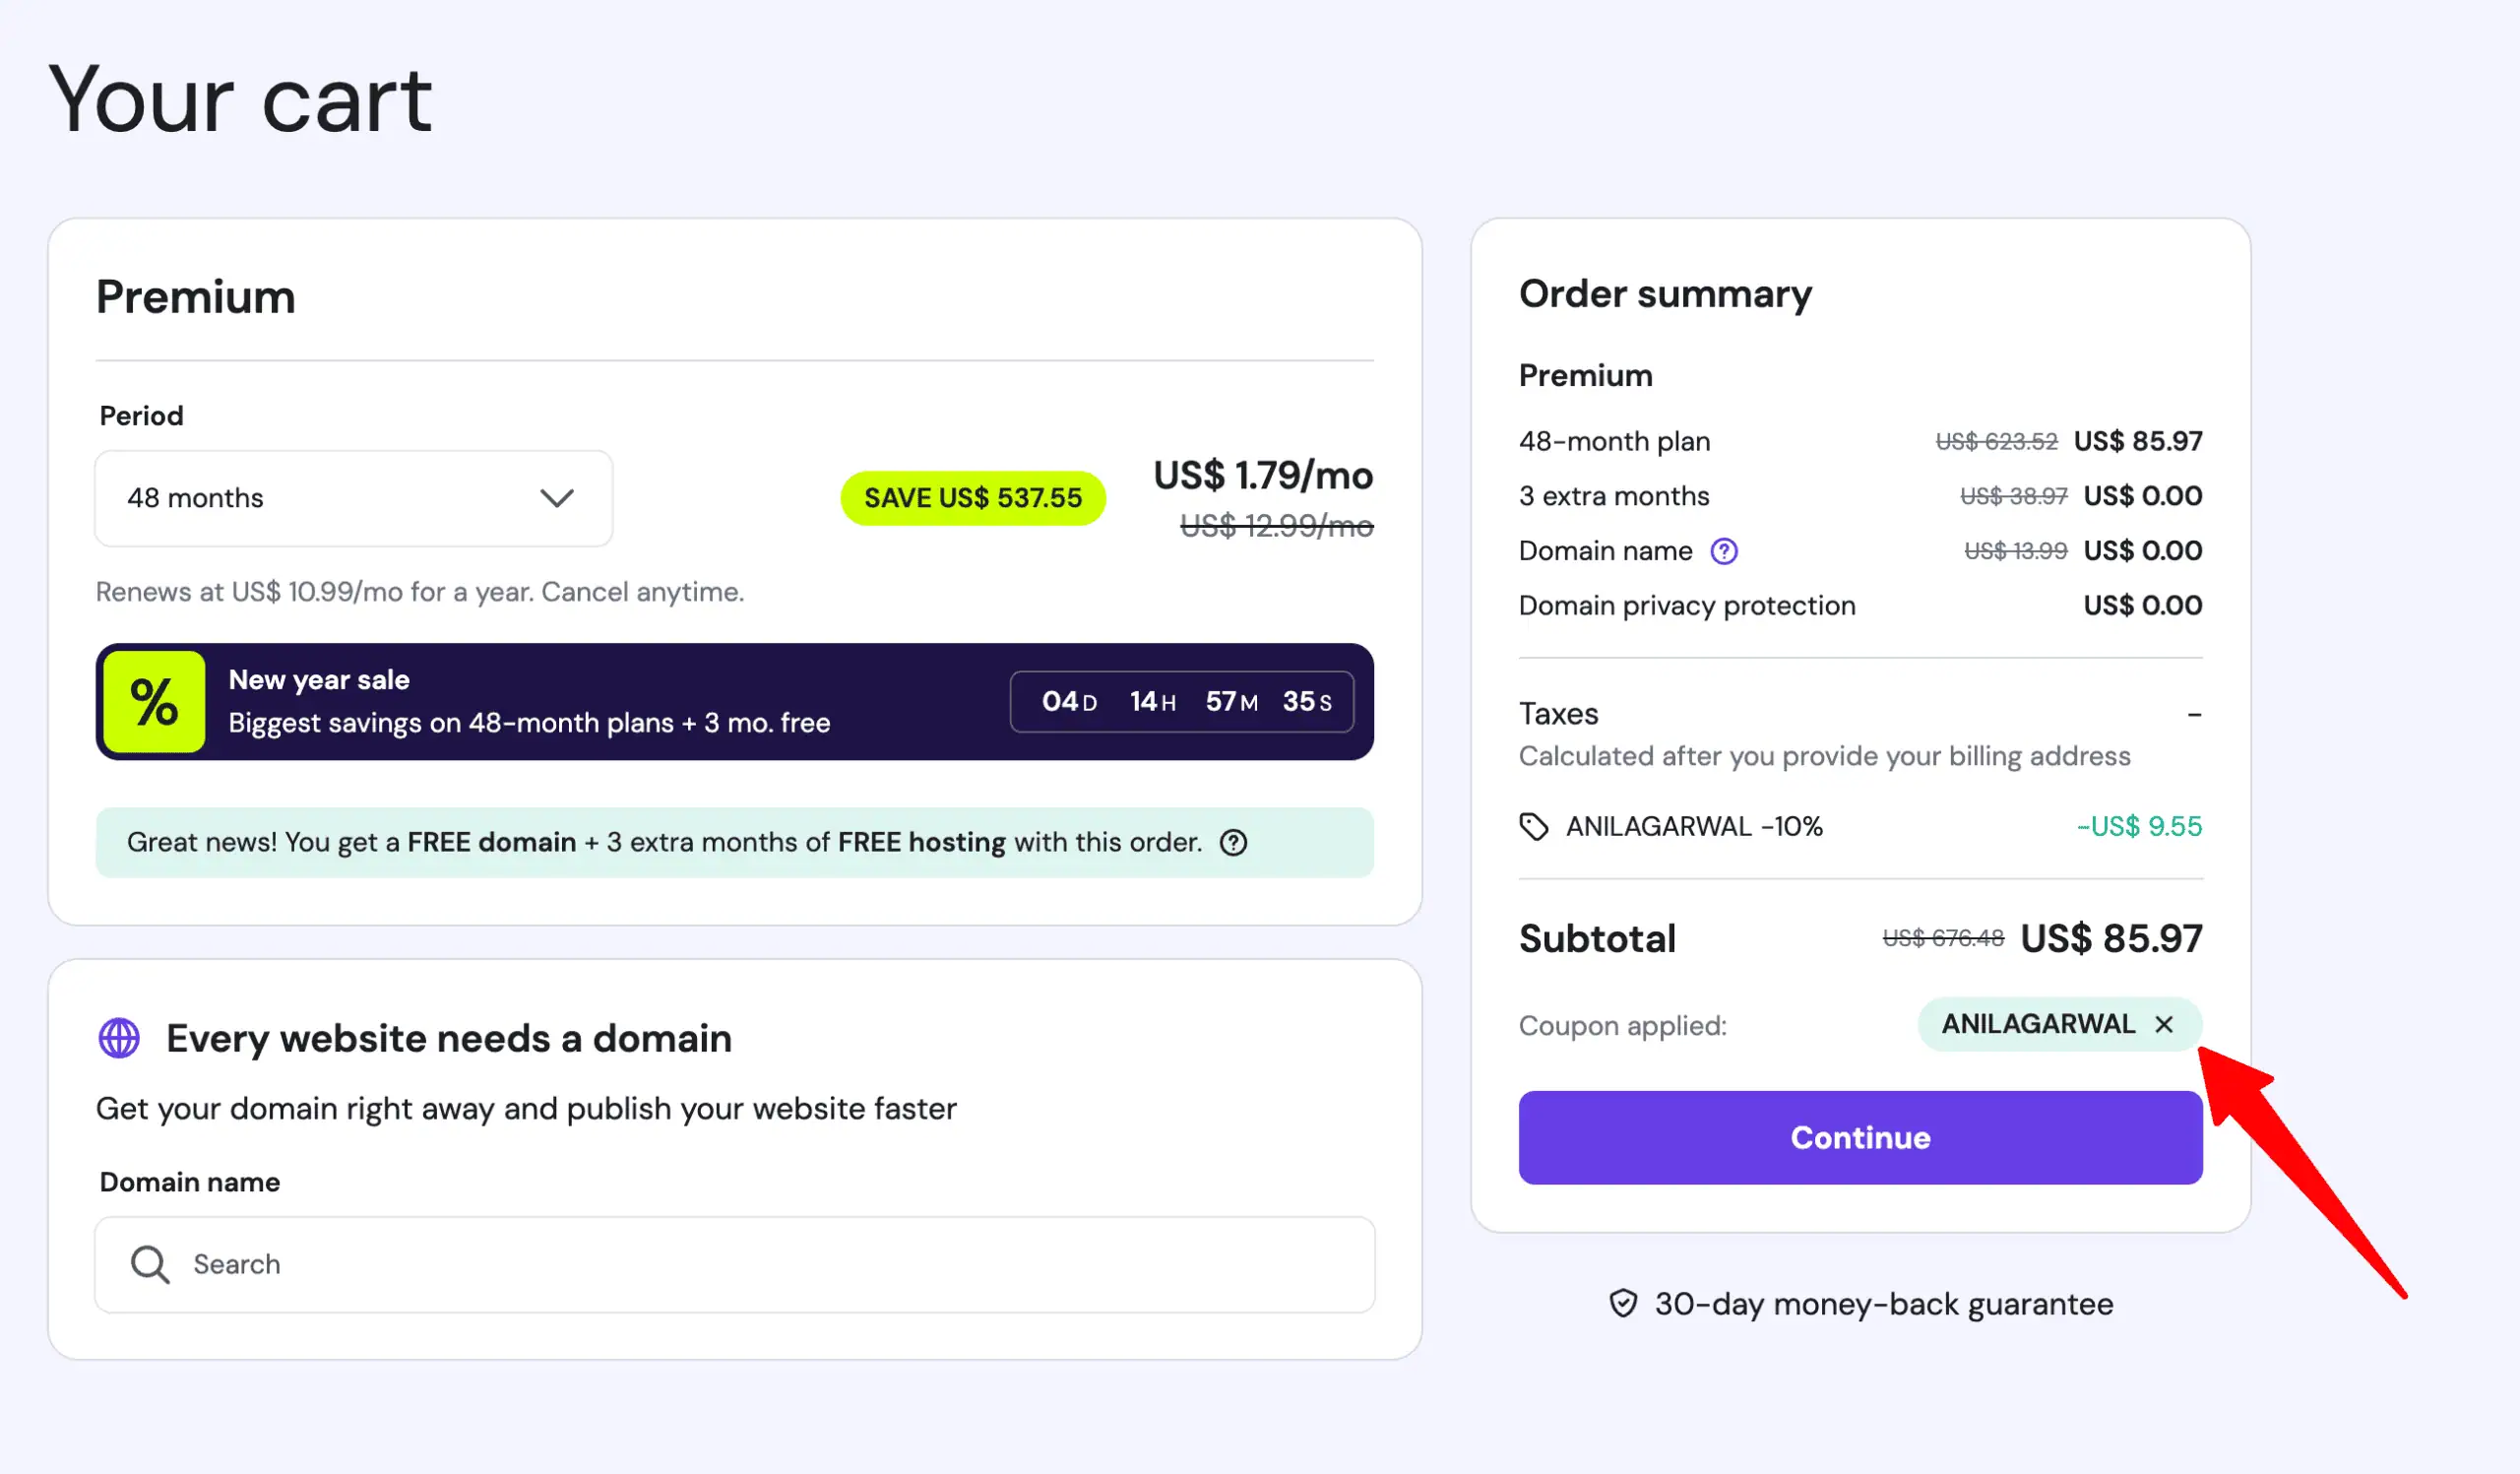Click the strikethrough US$ 12.99/mo price
2520x1474 pixels.
[1275, 527]
